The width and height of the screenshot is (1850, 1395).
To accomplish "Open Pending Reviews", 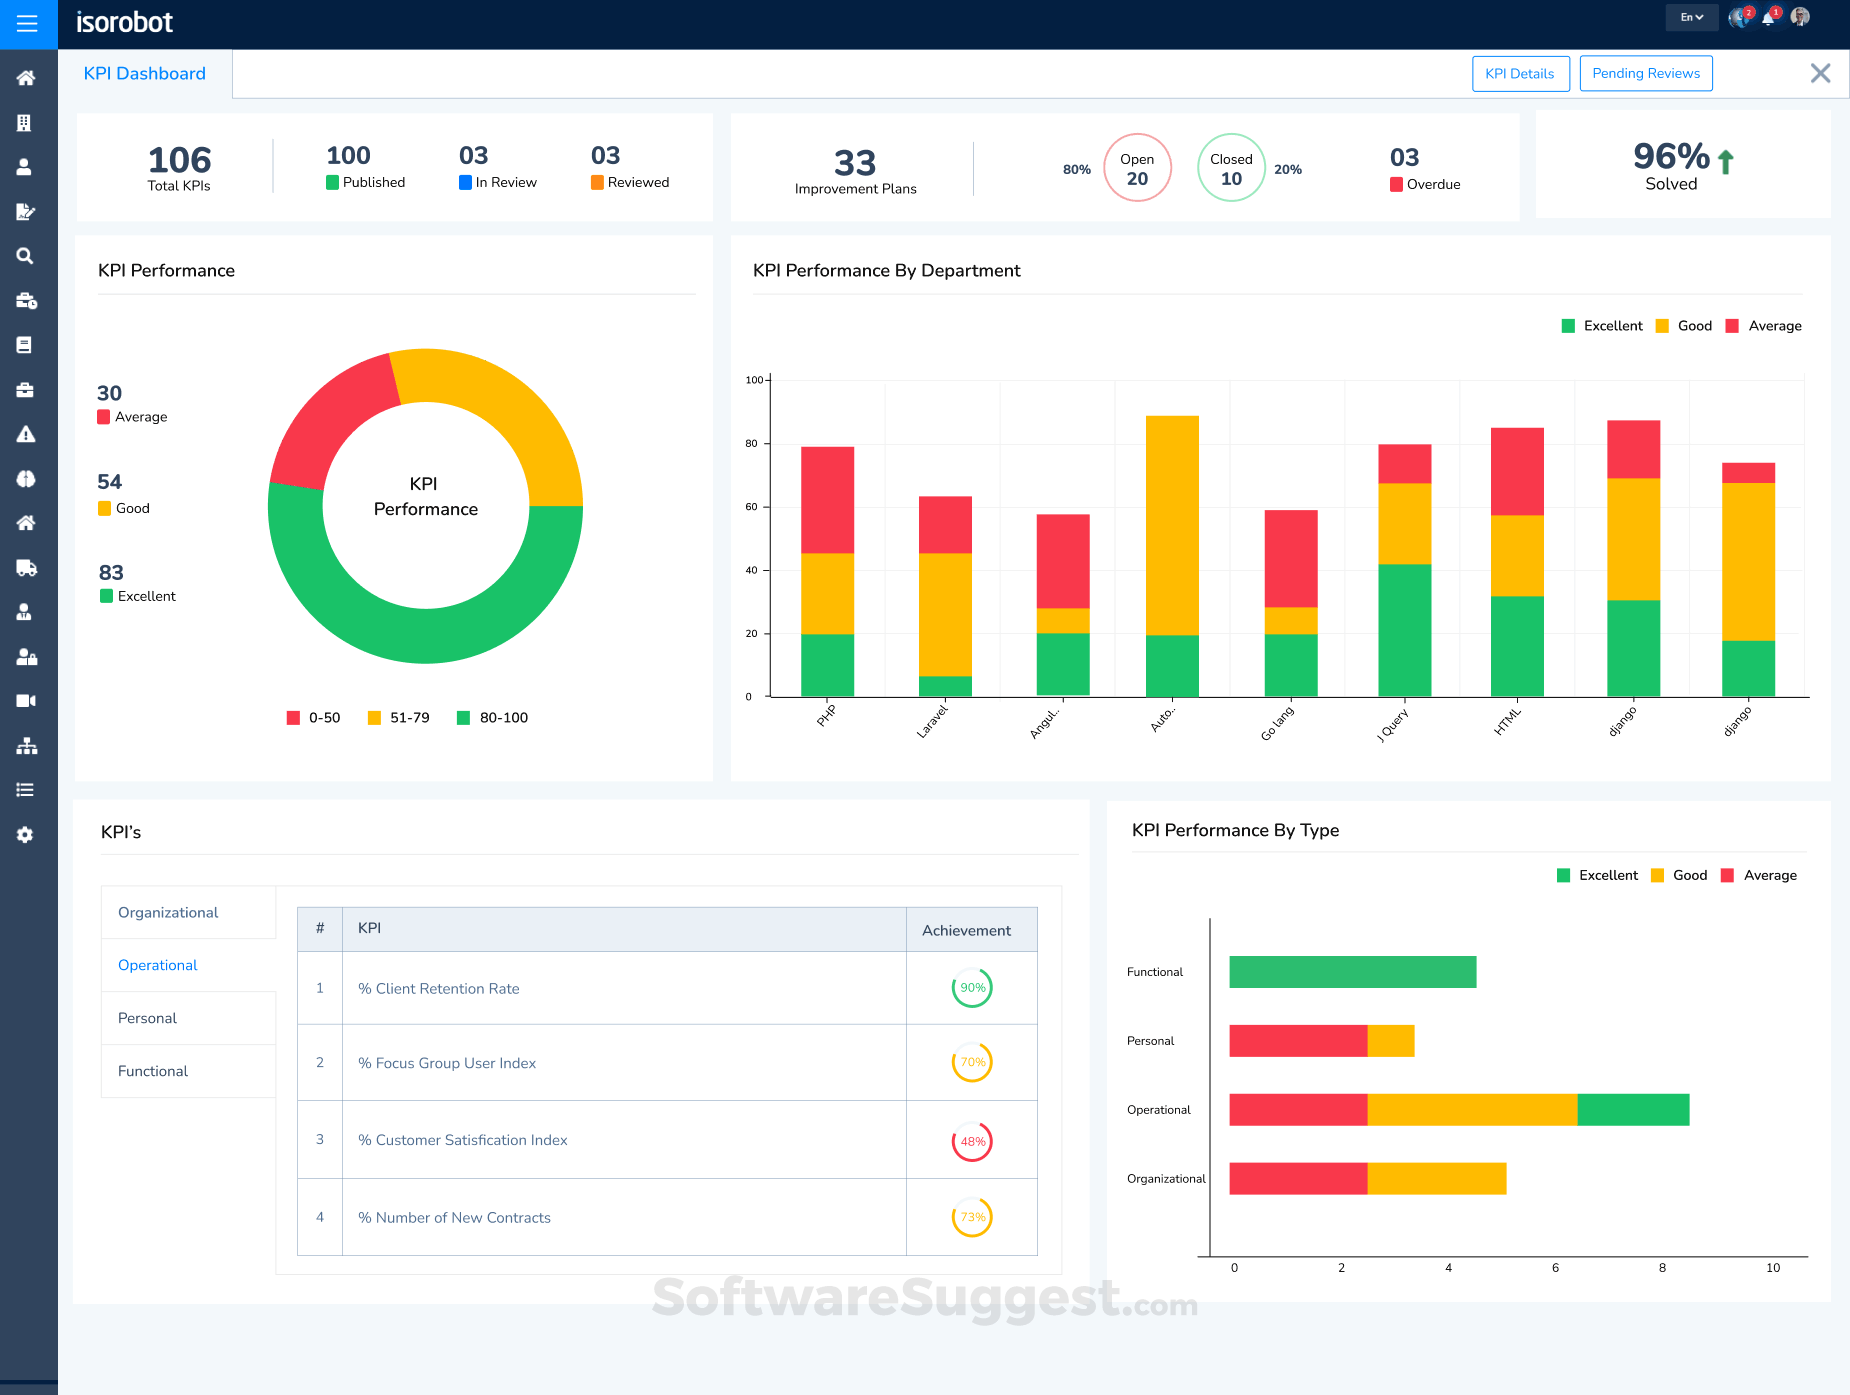I will pyautogui.click(x=1645, y=73).
